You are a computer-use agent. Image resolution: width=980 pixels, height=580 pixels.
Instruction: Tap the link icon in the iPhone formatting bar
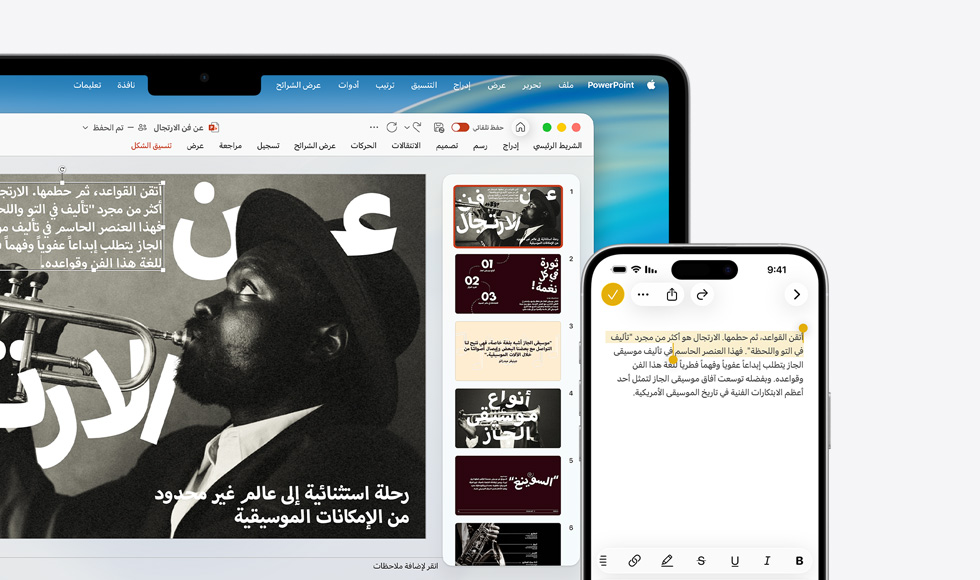[634, 561]
